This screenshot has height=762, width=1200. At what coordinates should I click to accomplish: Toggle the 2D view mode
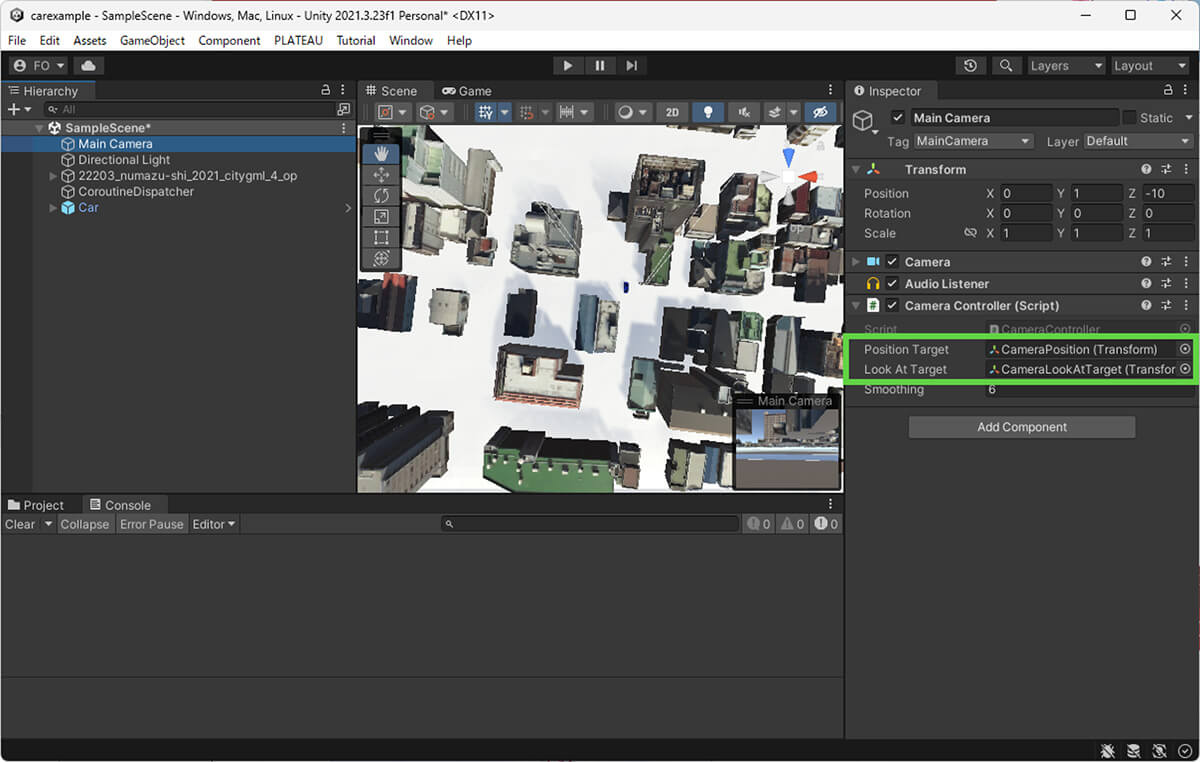(672, 112)
